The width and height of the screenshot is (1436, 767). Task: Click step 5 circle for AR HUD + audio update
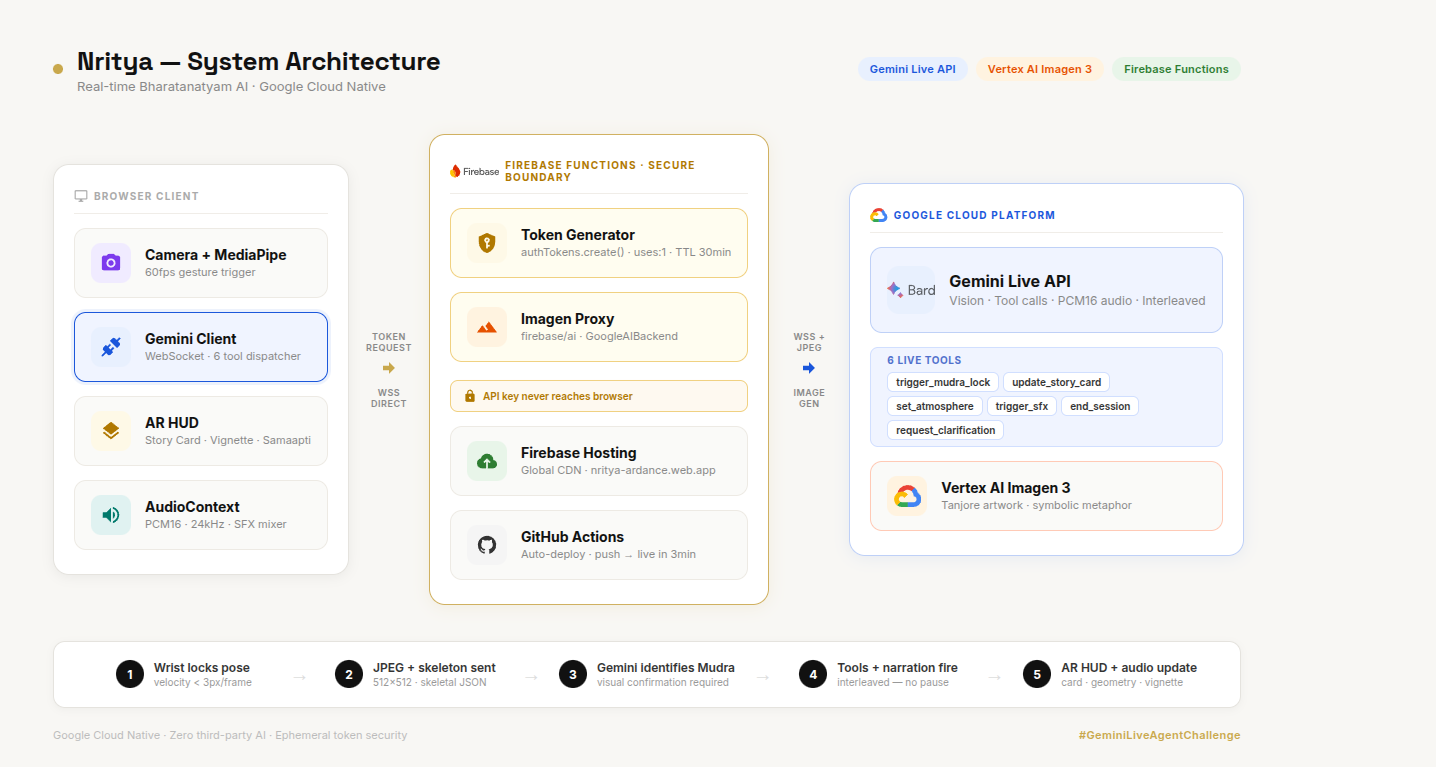(x=1037, y=674)
